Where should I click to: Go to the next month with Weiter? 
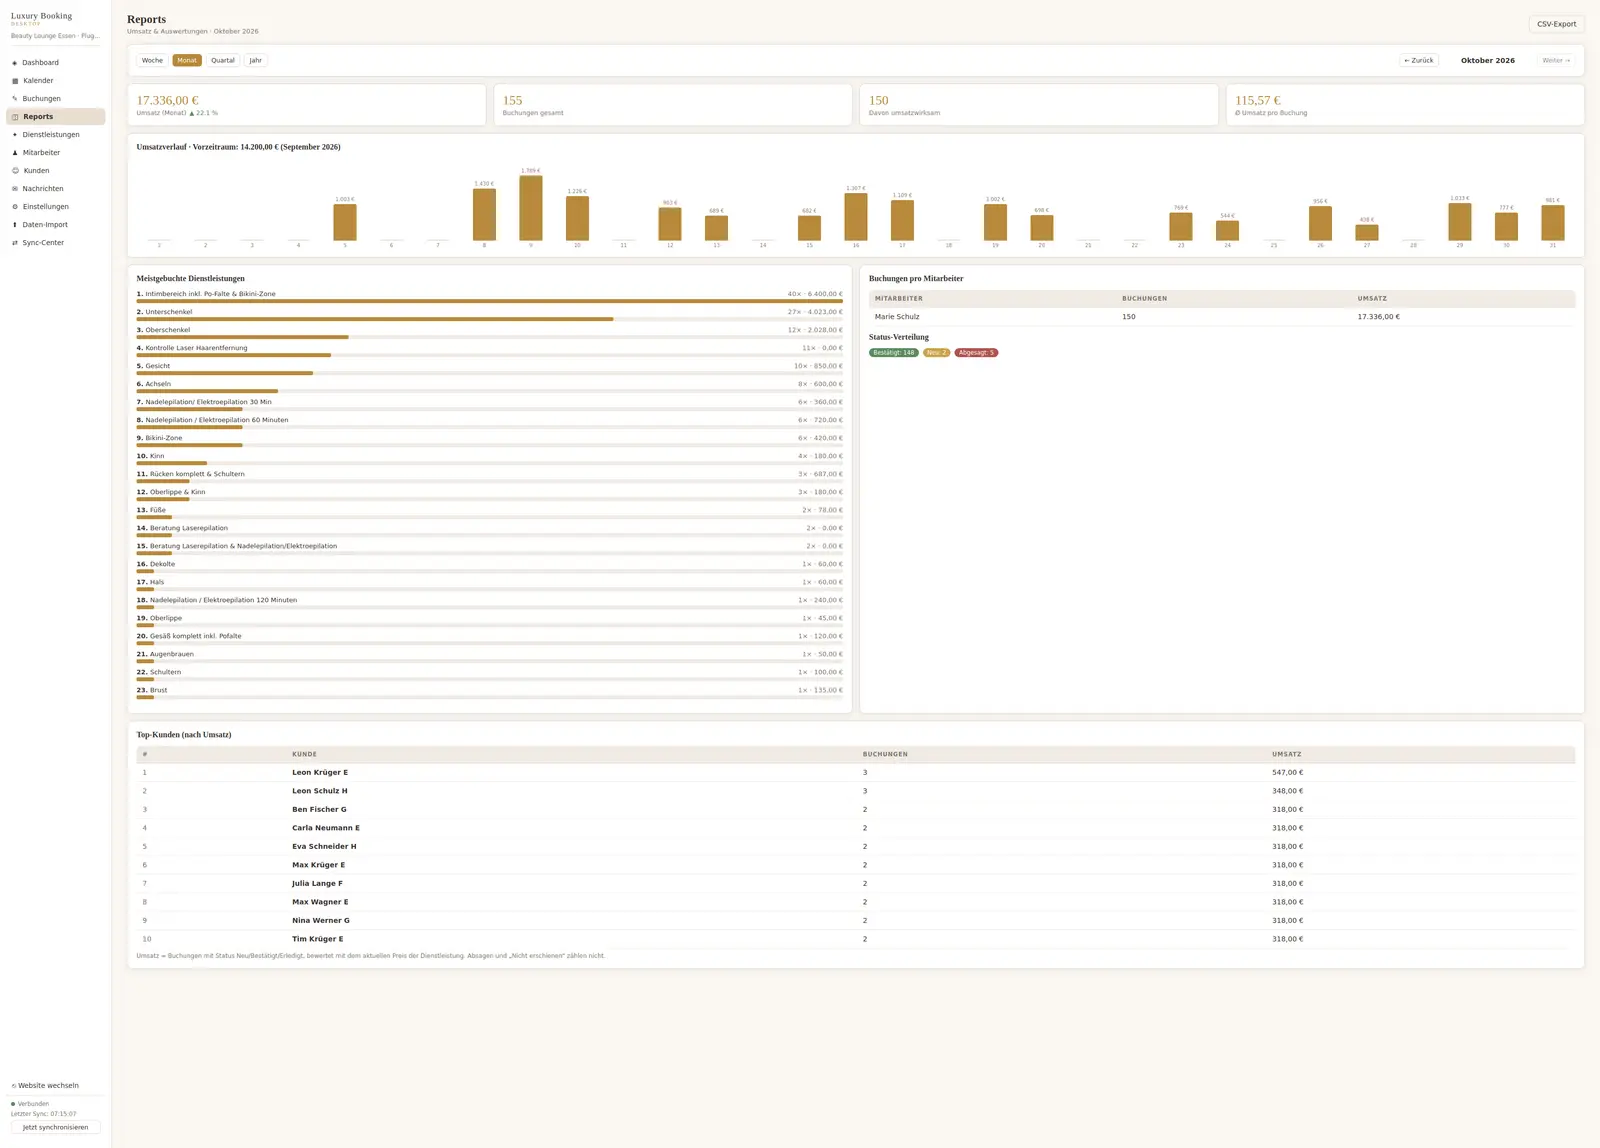1556,60
